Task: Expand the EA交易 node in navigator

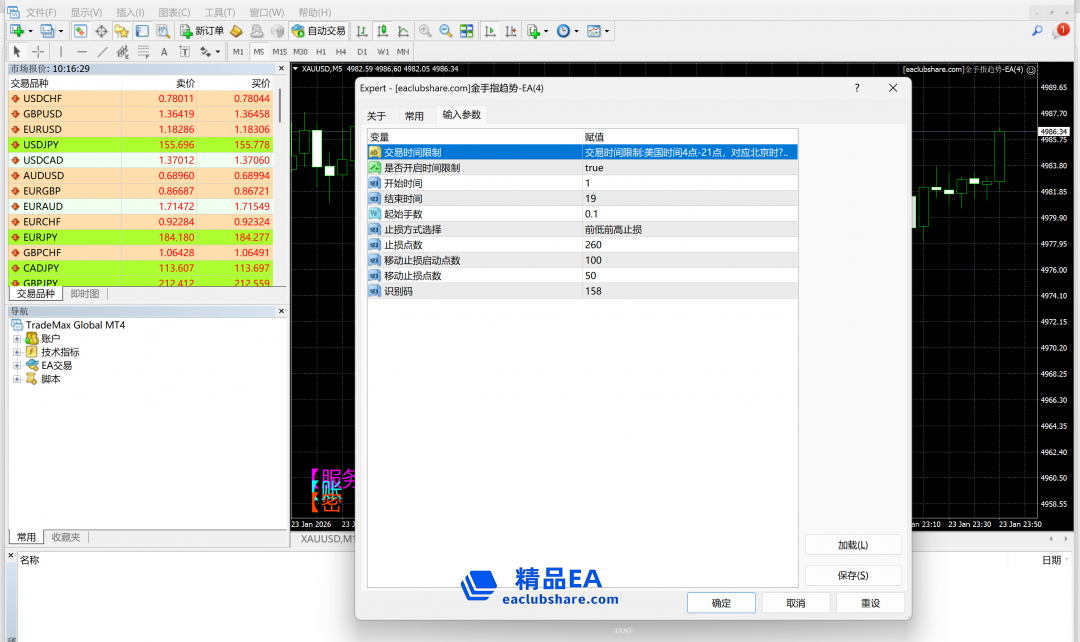Action: (x=17, y=366)
